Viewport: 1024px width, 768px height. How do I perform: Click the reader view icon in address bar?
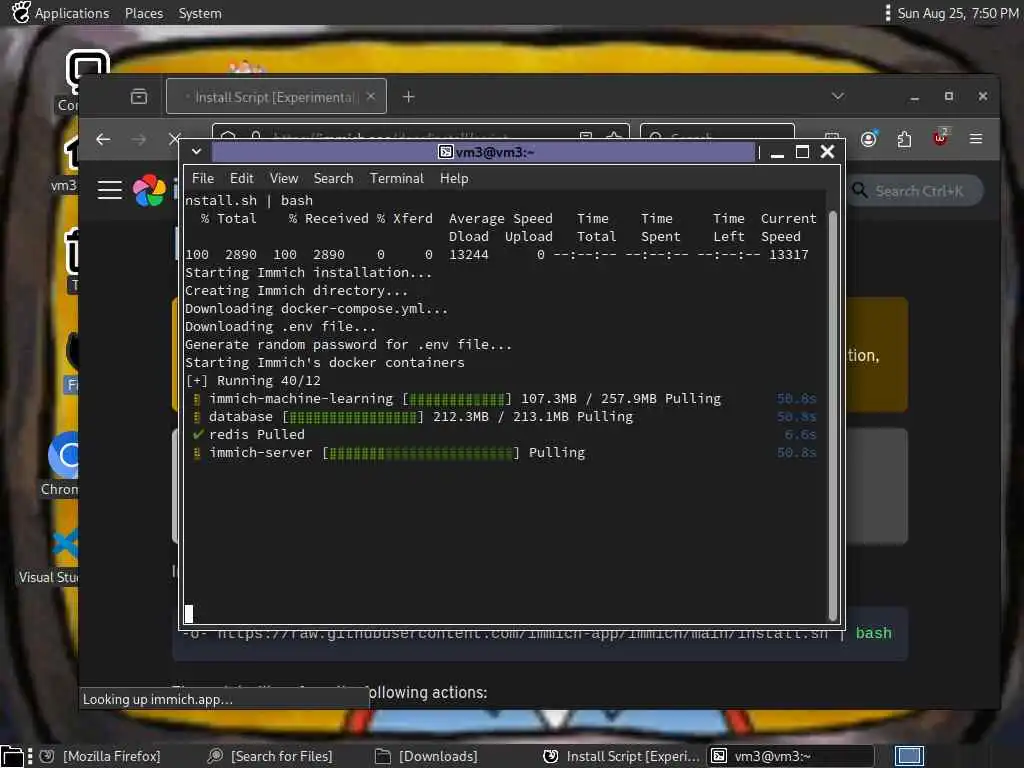click(586, 136)
